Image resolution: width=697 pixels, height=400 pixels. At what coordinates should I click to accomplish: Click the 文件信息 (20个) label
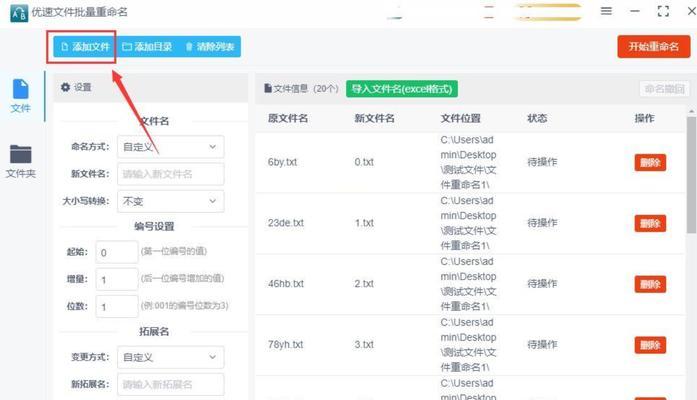pyautogui.click(x=301, y=89)
